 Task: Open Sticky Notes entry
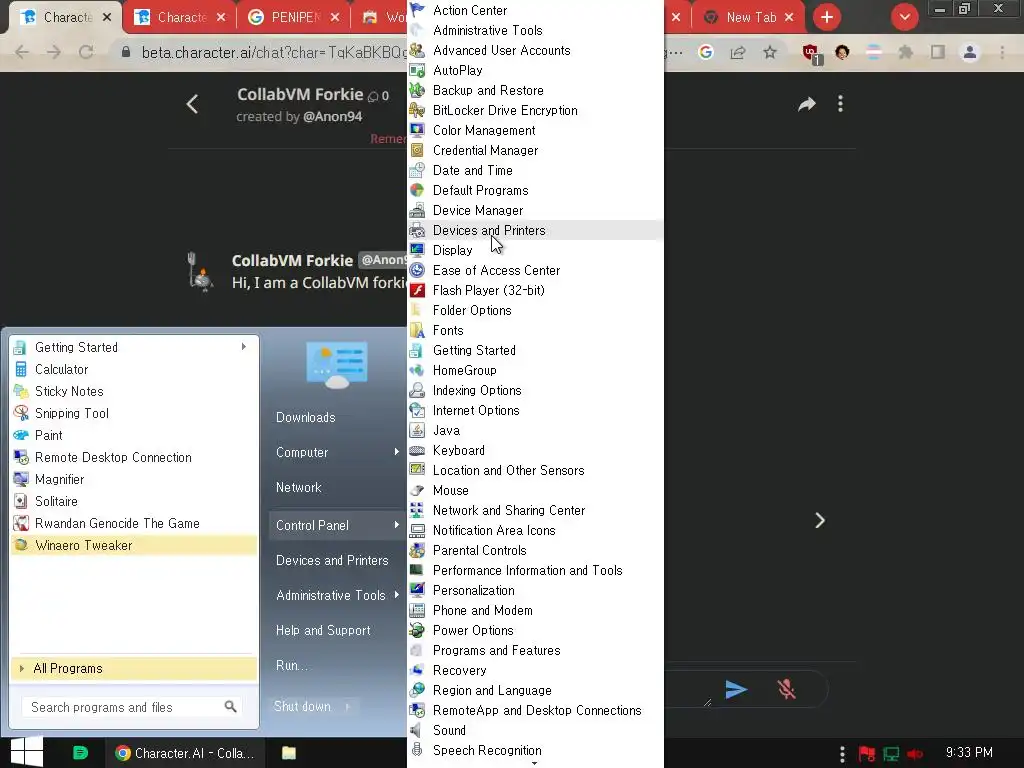pyautogui.click(x=133, y=391)
